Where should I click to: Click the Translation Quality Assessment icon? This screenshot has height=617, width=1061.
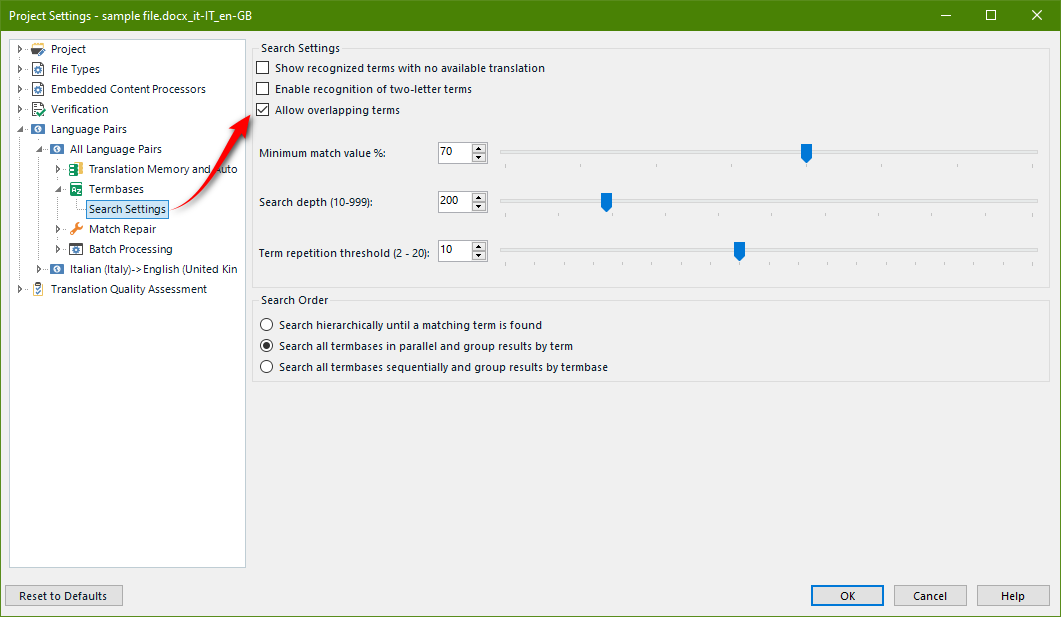pos(38,289)
